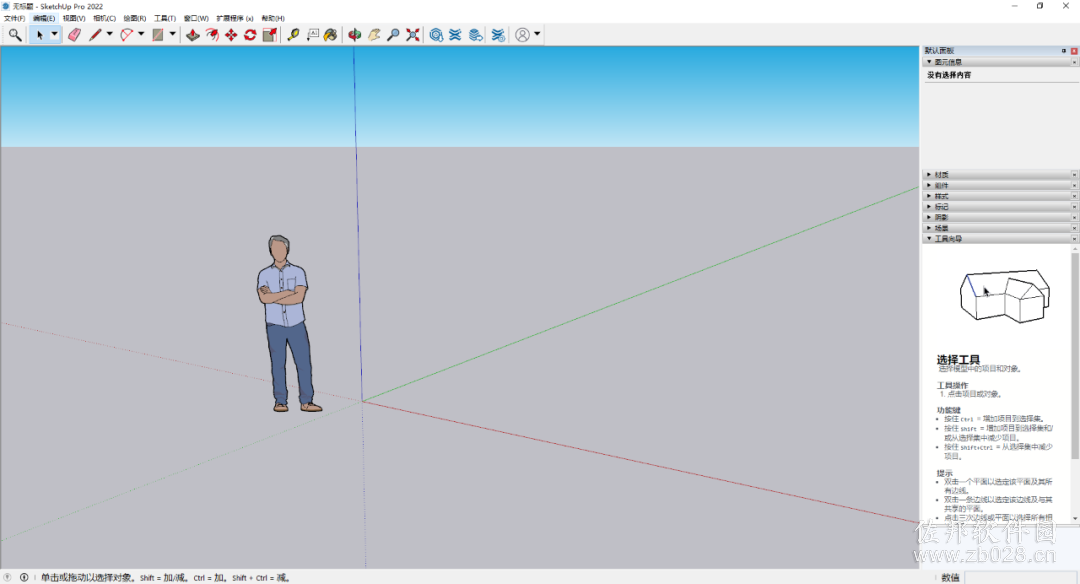Image resolution: width=1080 pixels, height=584 pixels.
Task: Choose the Tape Measure tool
Action: coord(293,34)
